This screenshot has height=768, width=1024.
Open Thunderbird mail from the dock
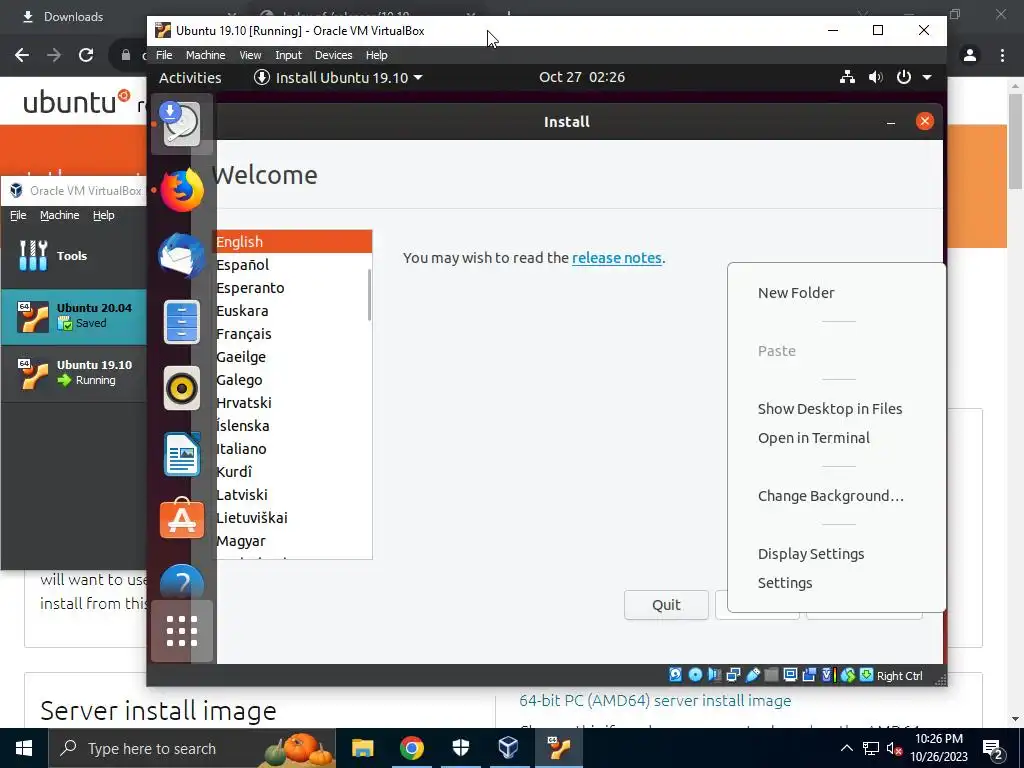point(182,256)
